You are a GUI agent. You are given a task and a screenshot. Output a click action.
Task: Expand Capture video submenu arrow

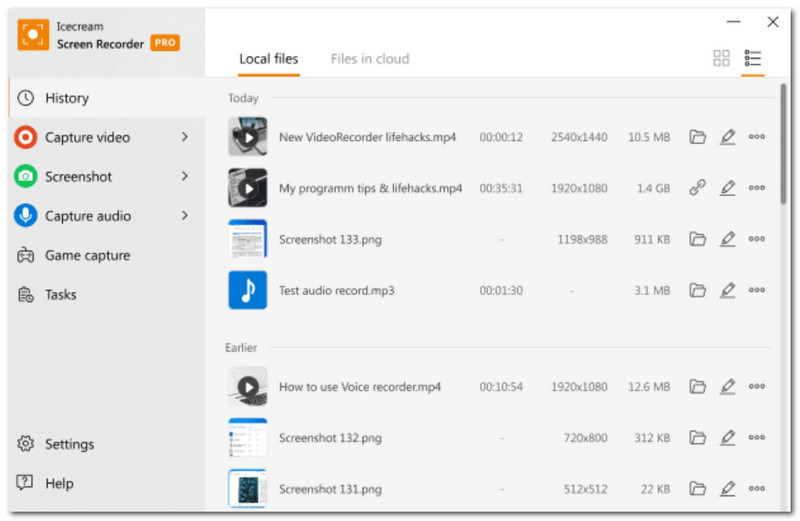[x=185, y=137]
